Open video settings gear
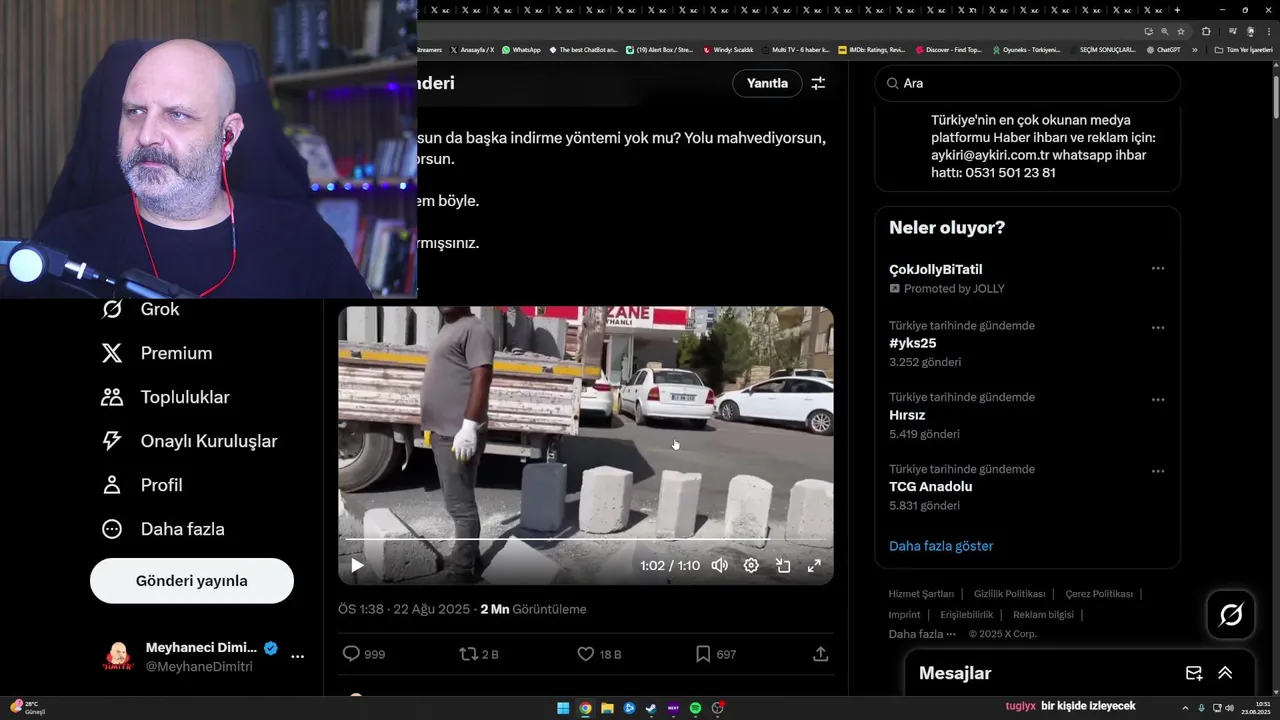1280x720 pixels. [751, 566]
